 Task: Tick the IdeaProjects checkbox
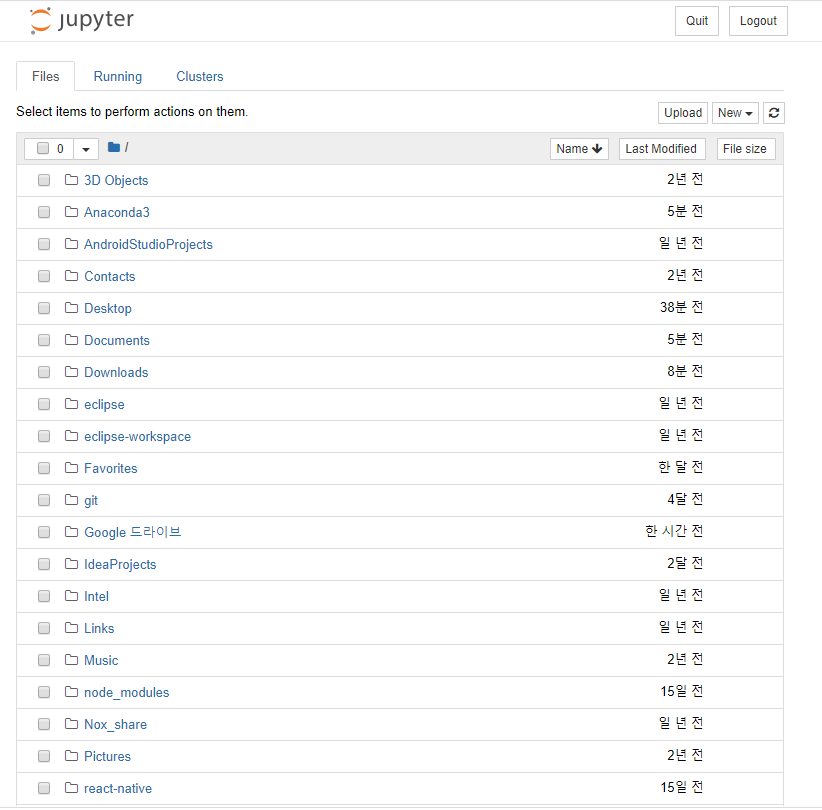(x=44, y=564)
